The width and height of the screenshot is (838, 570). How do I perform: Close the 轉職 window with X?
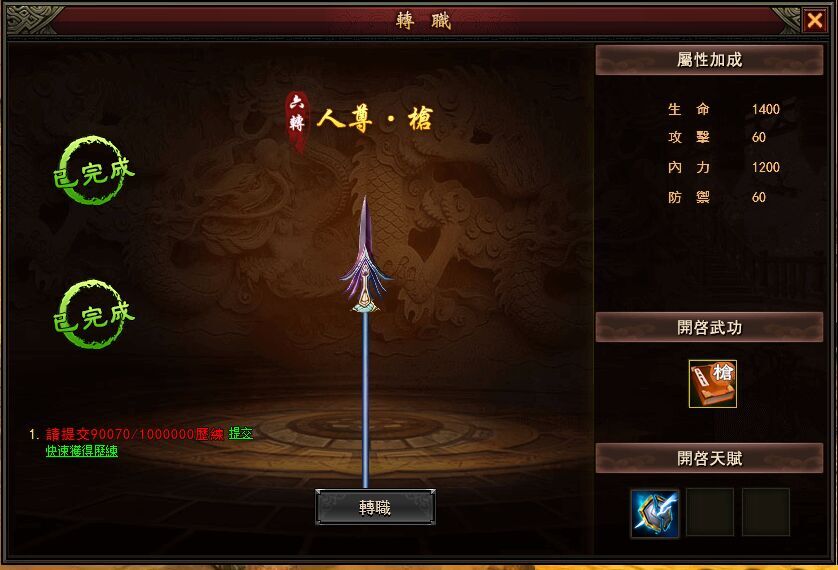pyautogui.click(x=814, y=21)
